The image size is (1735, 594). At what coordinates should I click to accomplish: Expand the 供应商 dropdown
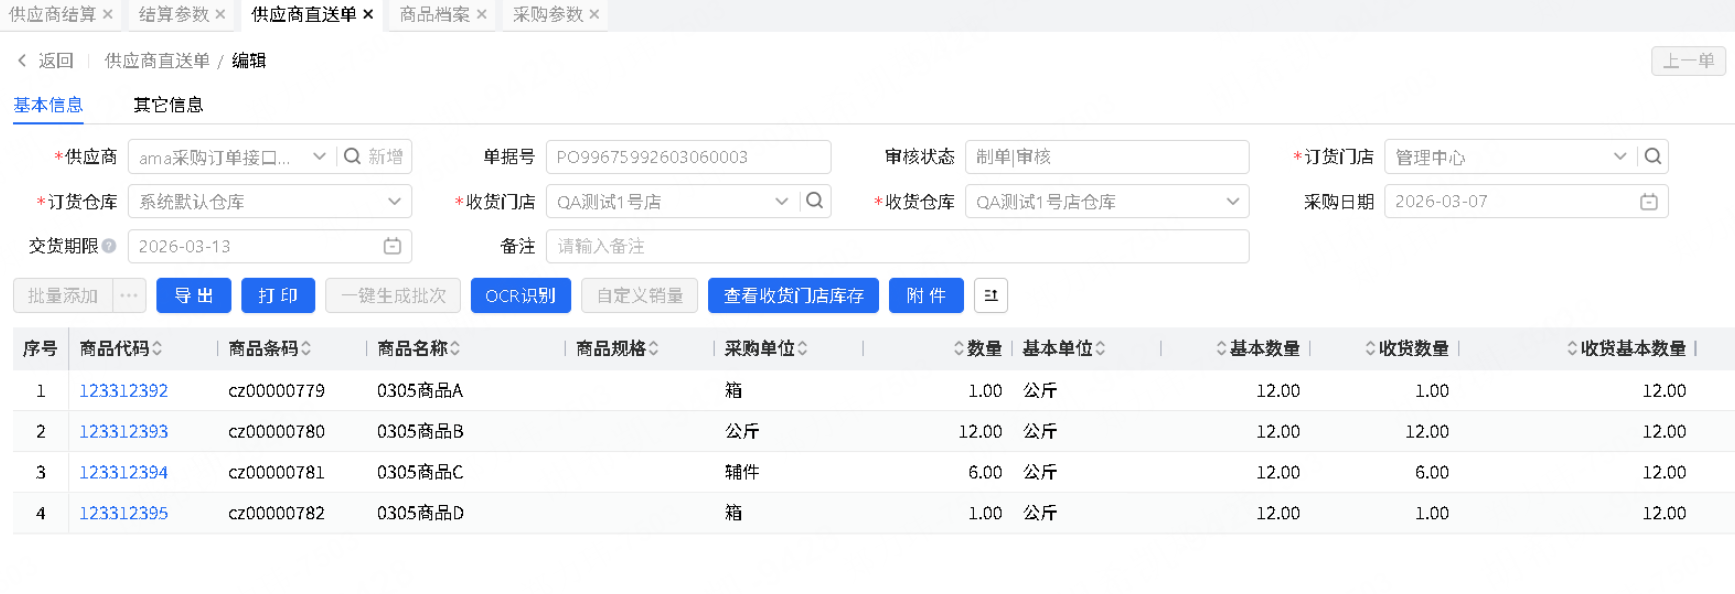(x=319, y=156)
